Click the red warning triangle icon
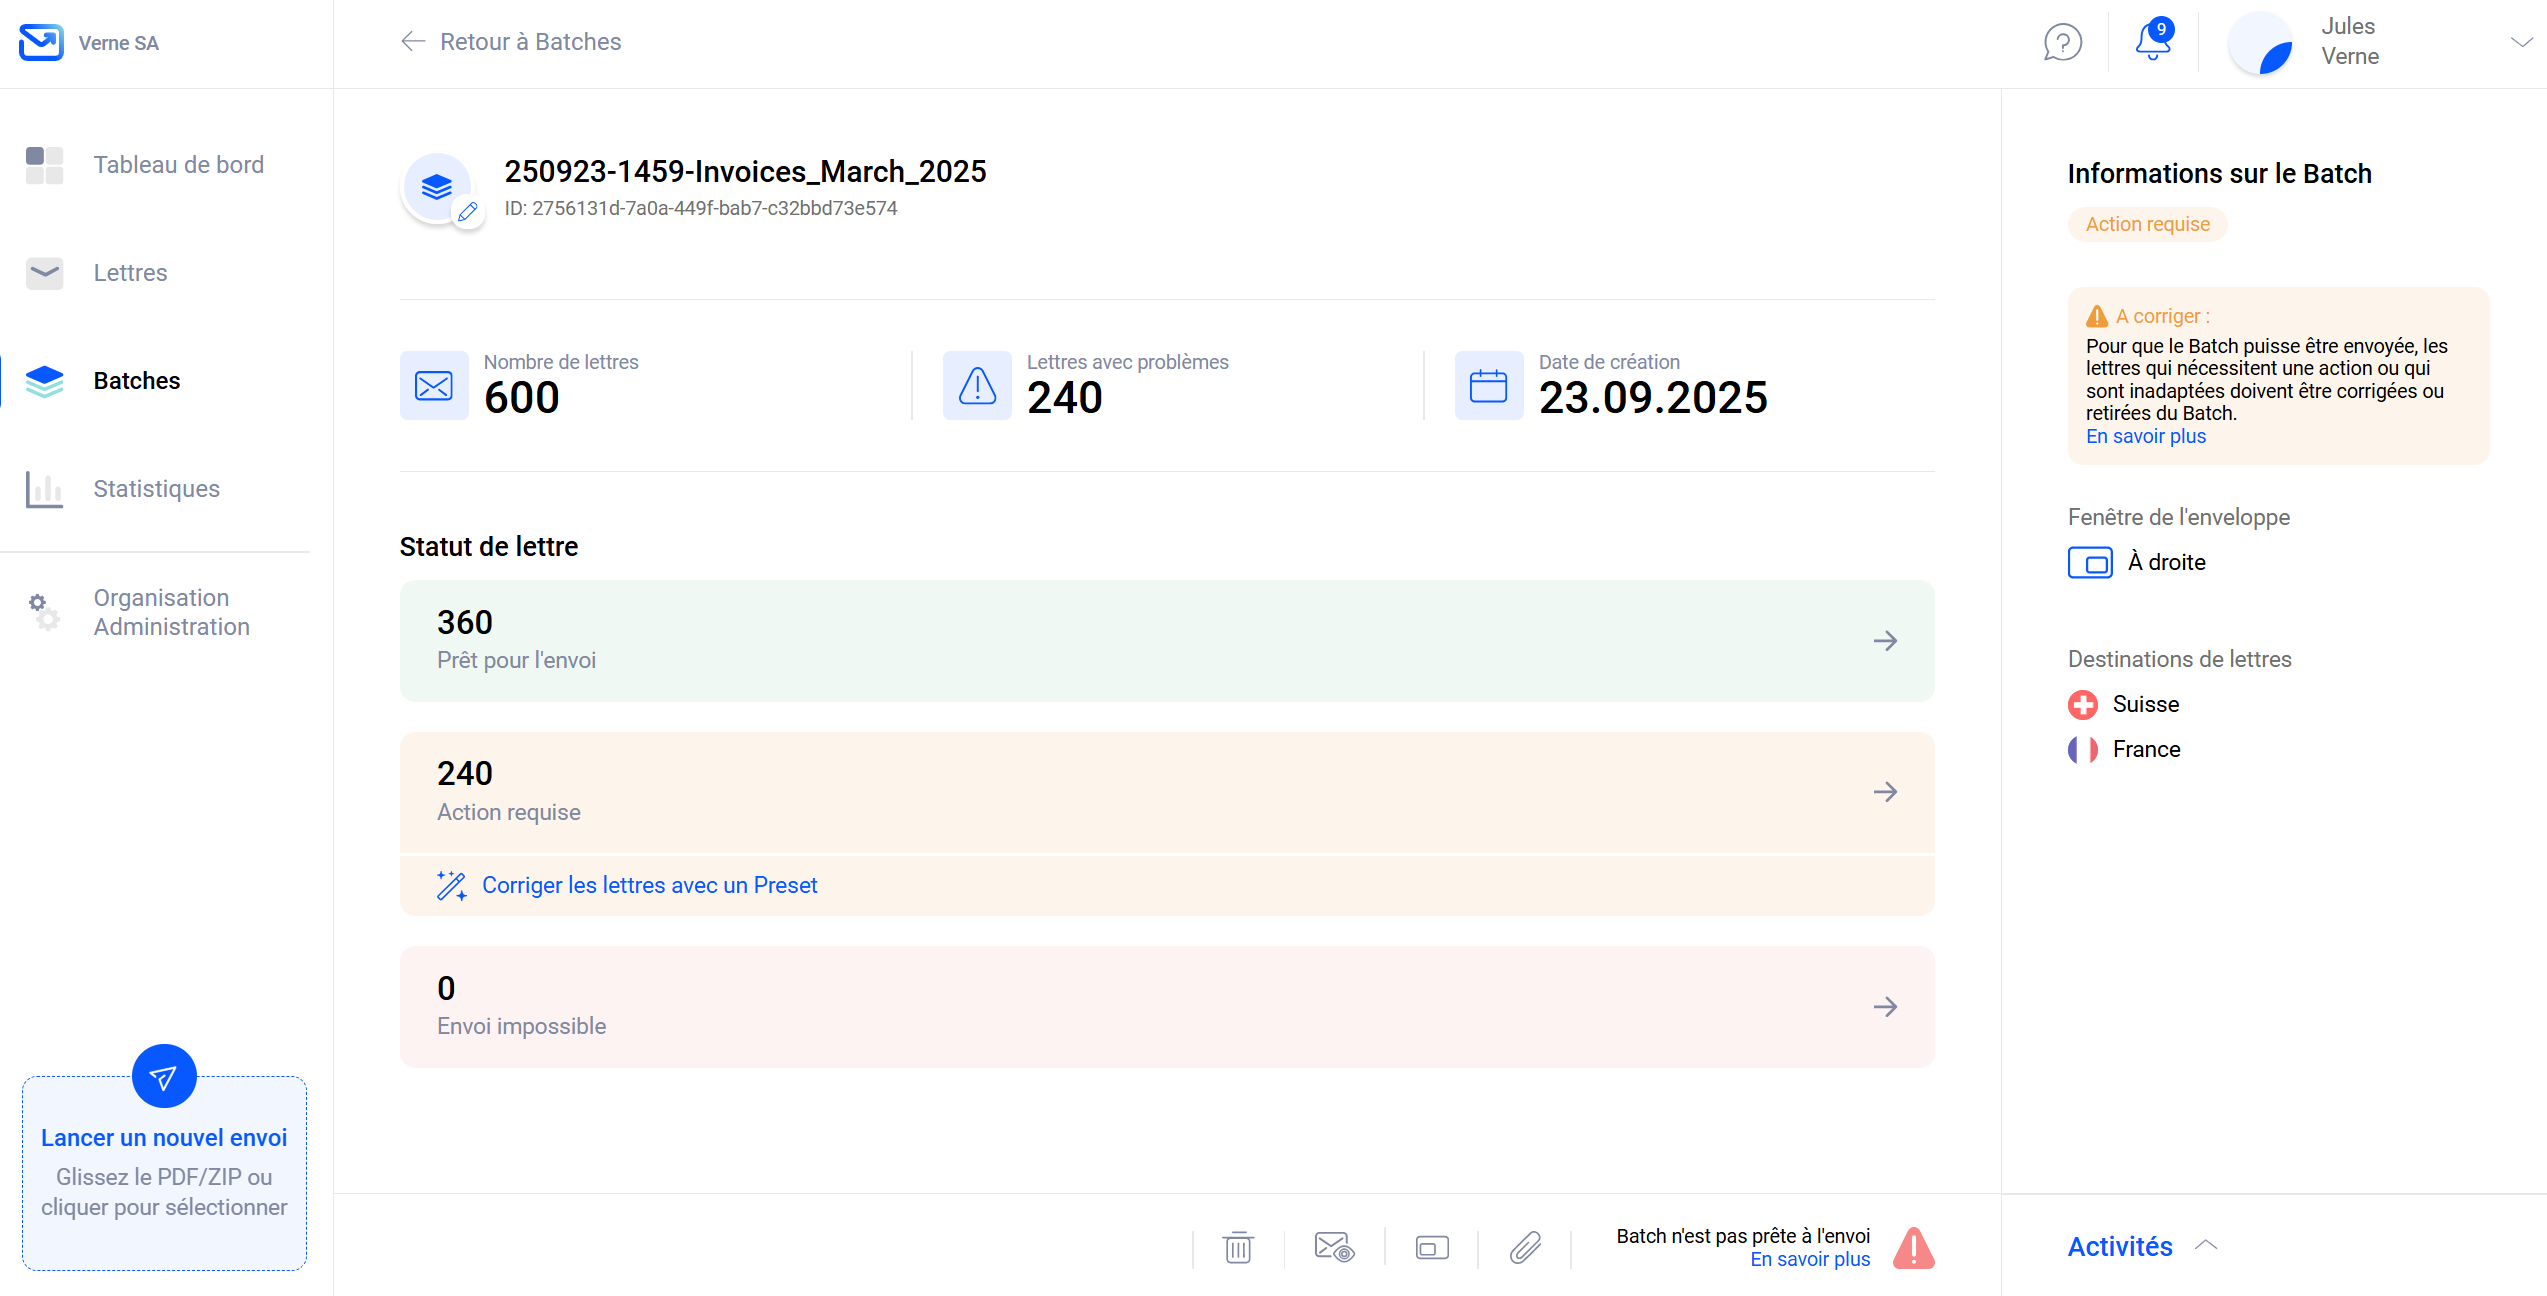2547x1296 pixels. point(1914,1247)
